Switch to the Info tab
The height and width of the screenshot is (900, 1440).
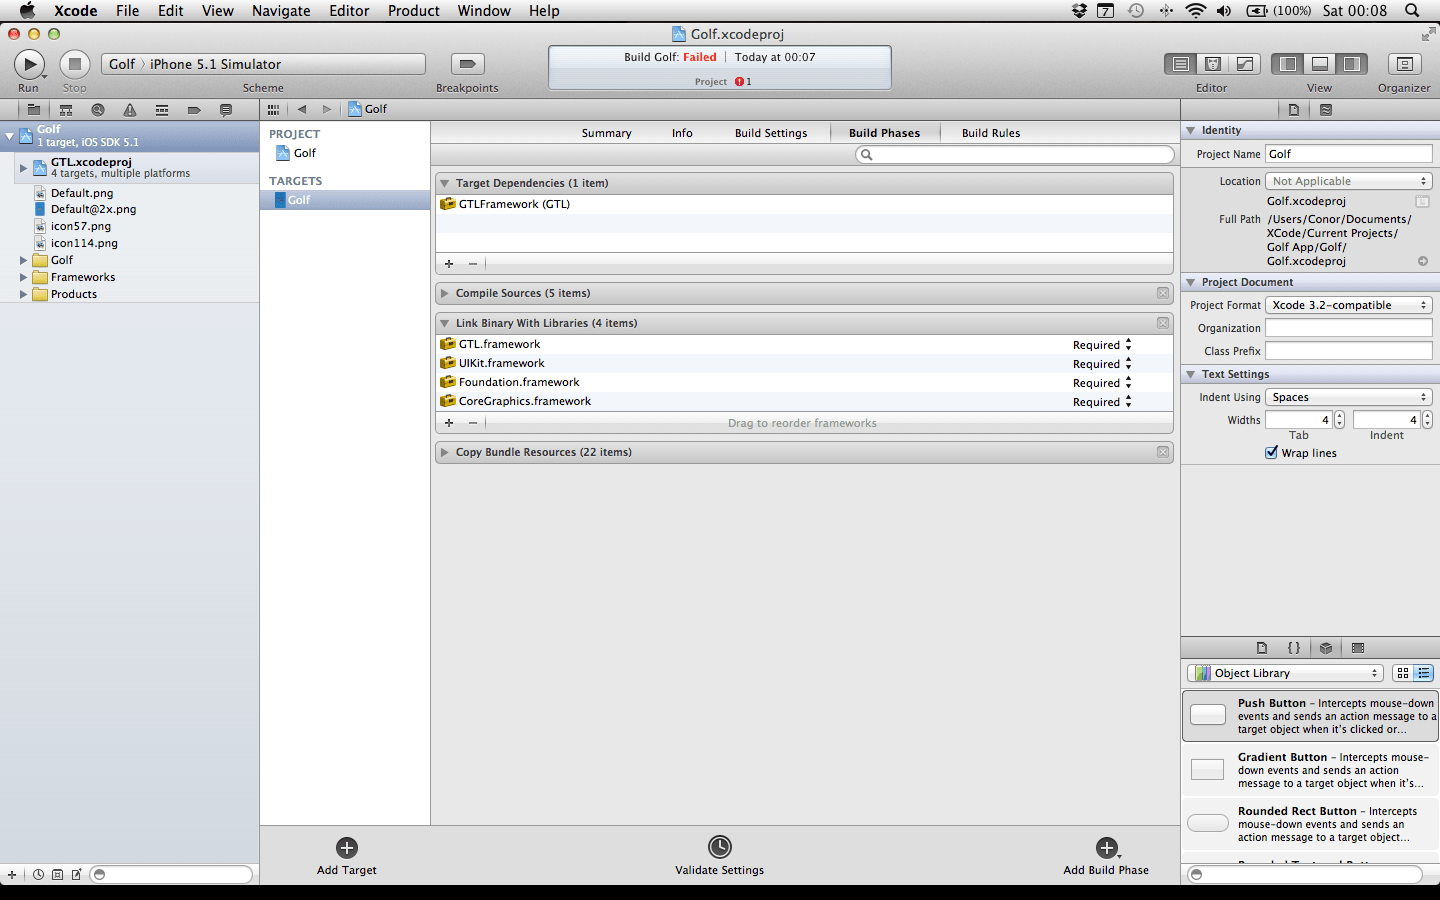(682, 133)
